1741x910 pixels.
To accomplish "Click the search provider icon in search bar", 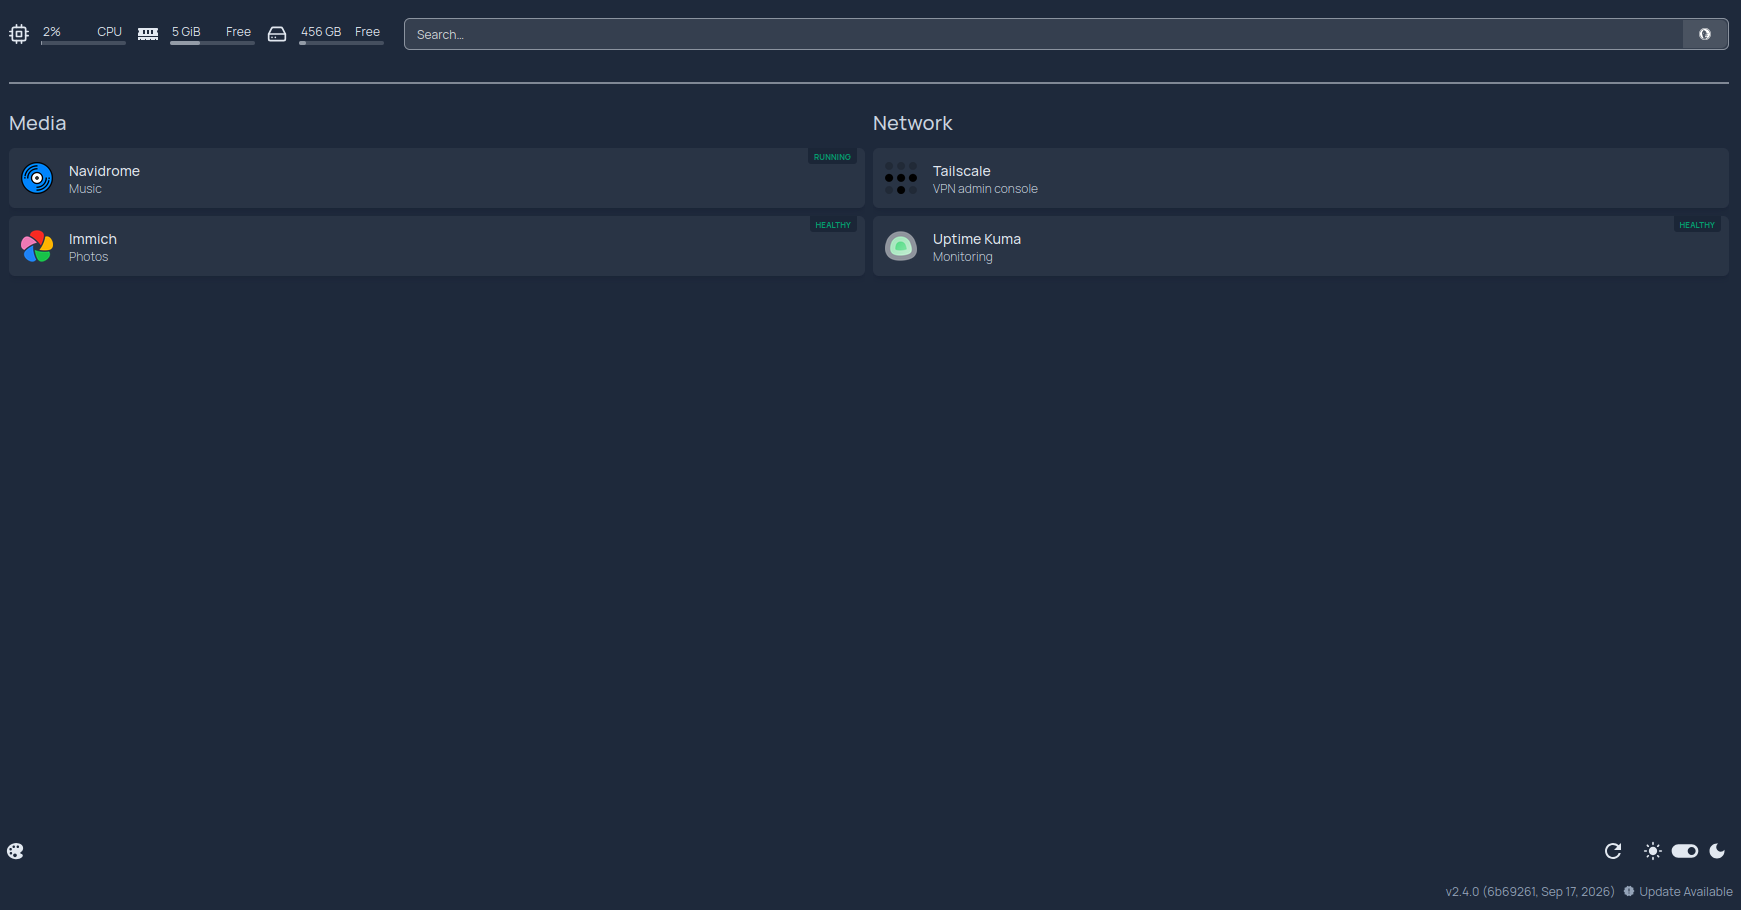I will (x=1705, y=34).
